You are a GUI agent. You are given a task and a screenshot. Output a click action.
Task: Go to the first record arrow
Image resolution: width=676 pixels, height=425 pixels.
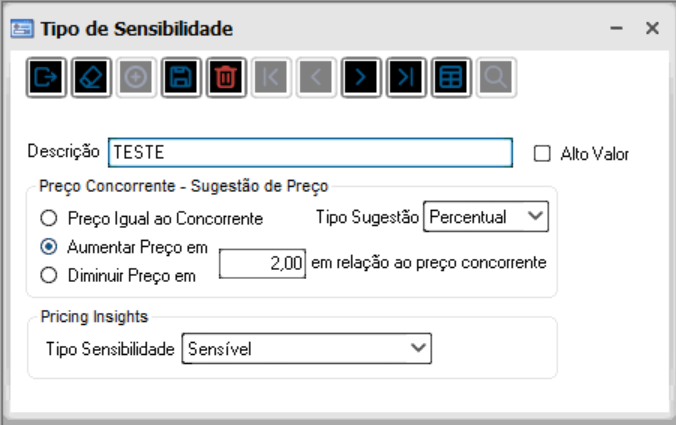click(270, 77)
